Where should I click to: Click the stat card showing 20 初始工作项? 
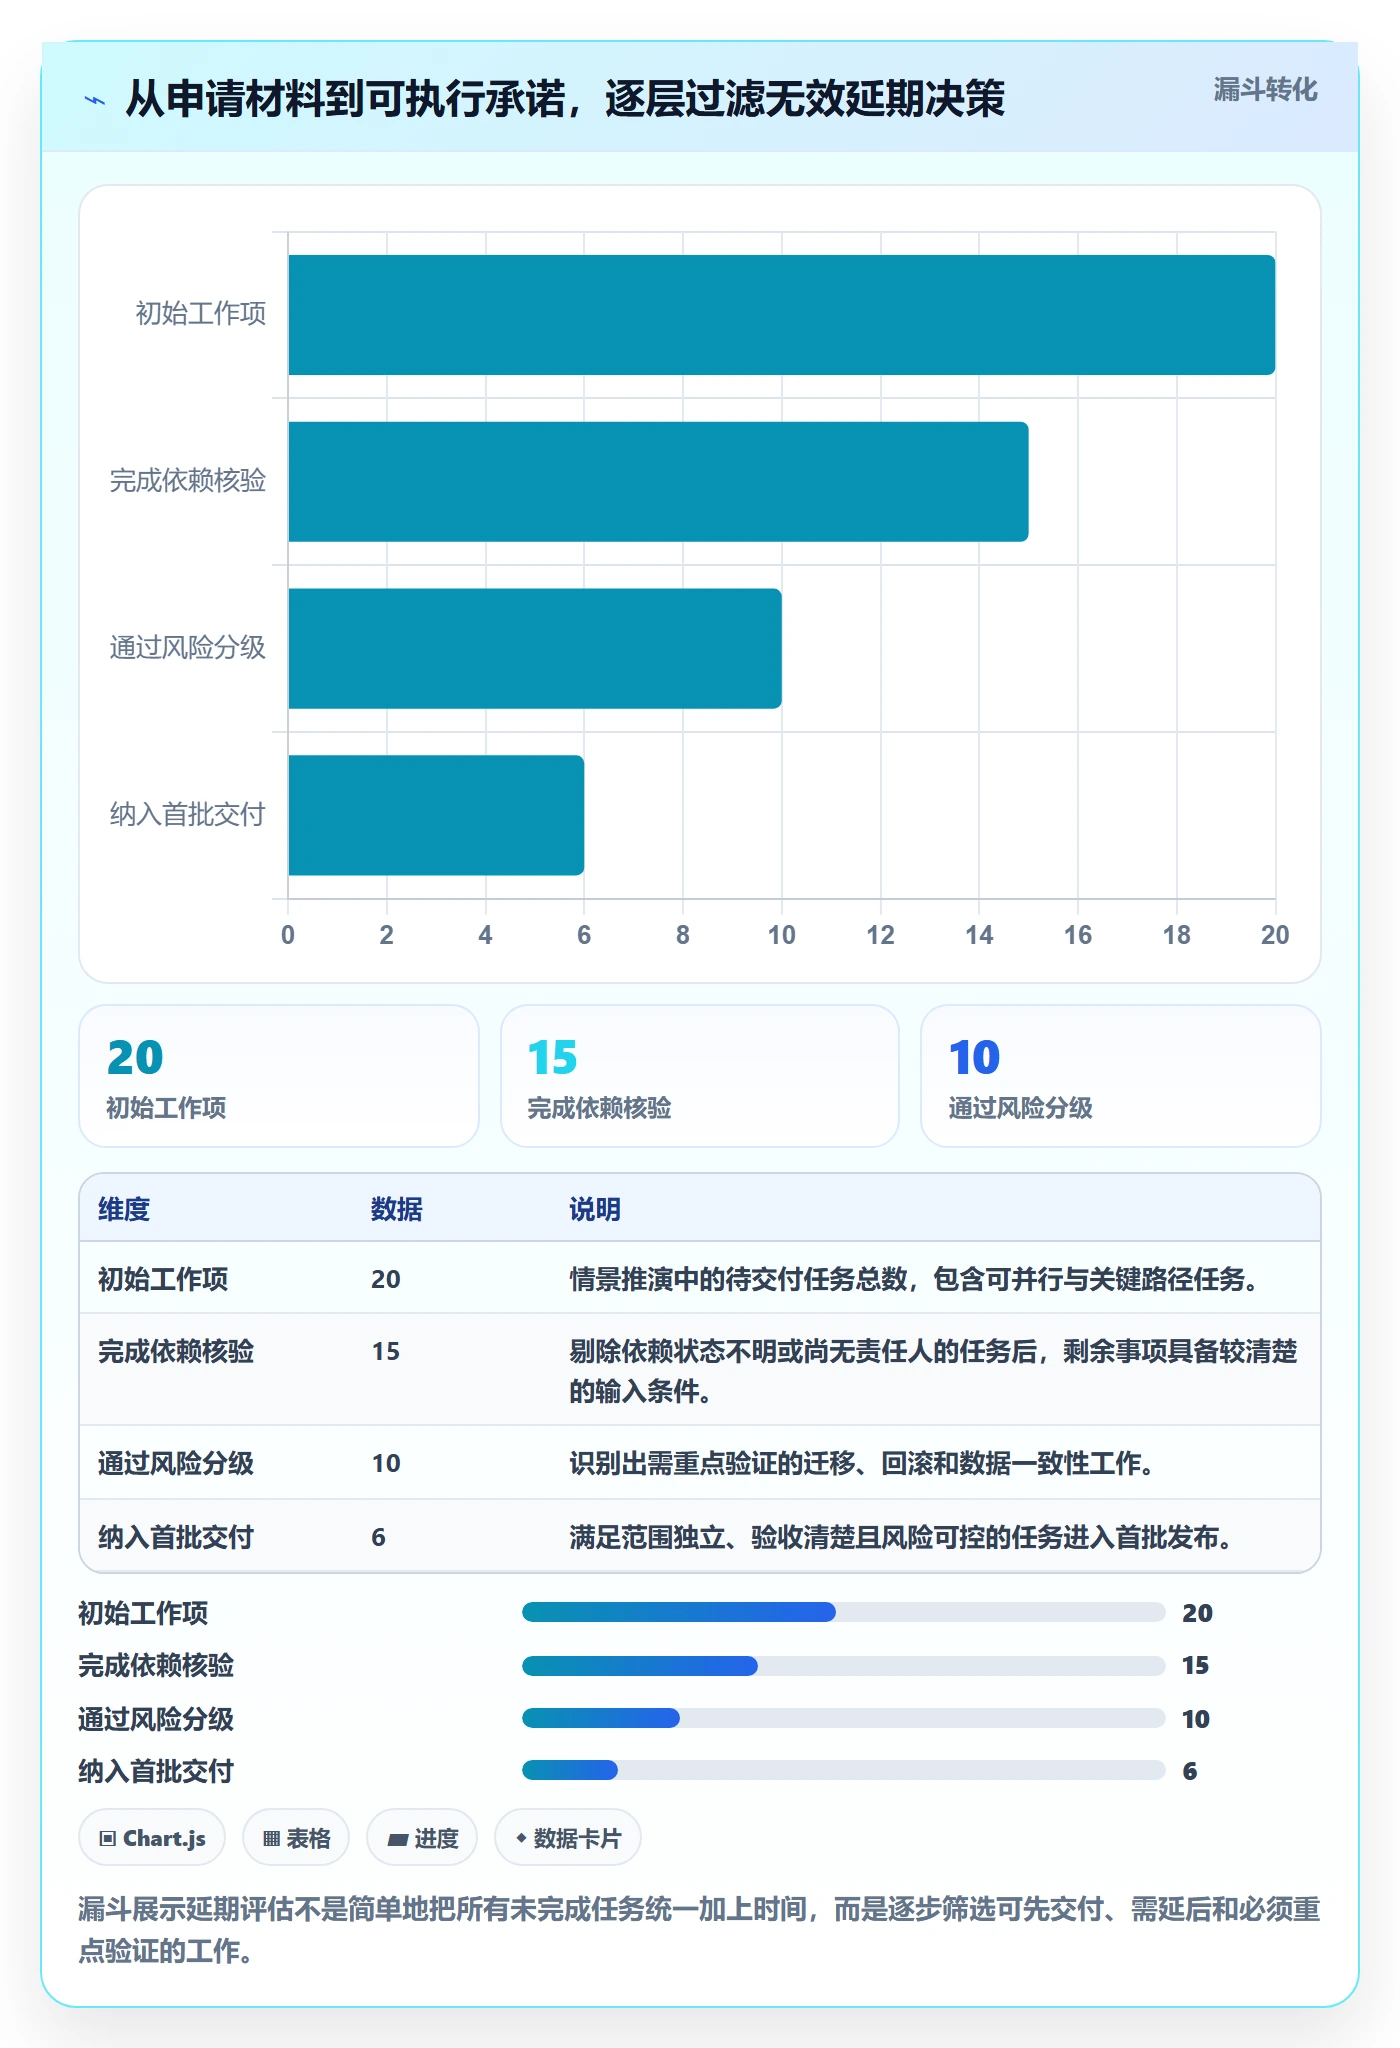pyautogui.click(x=279, y=1076)
